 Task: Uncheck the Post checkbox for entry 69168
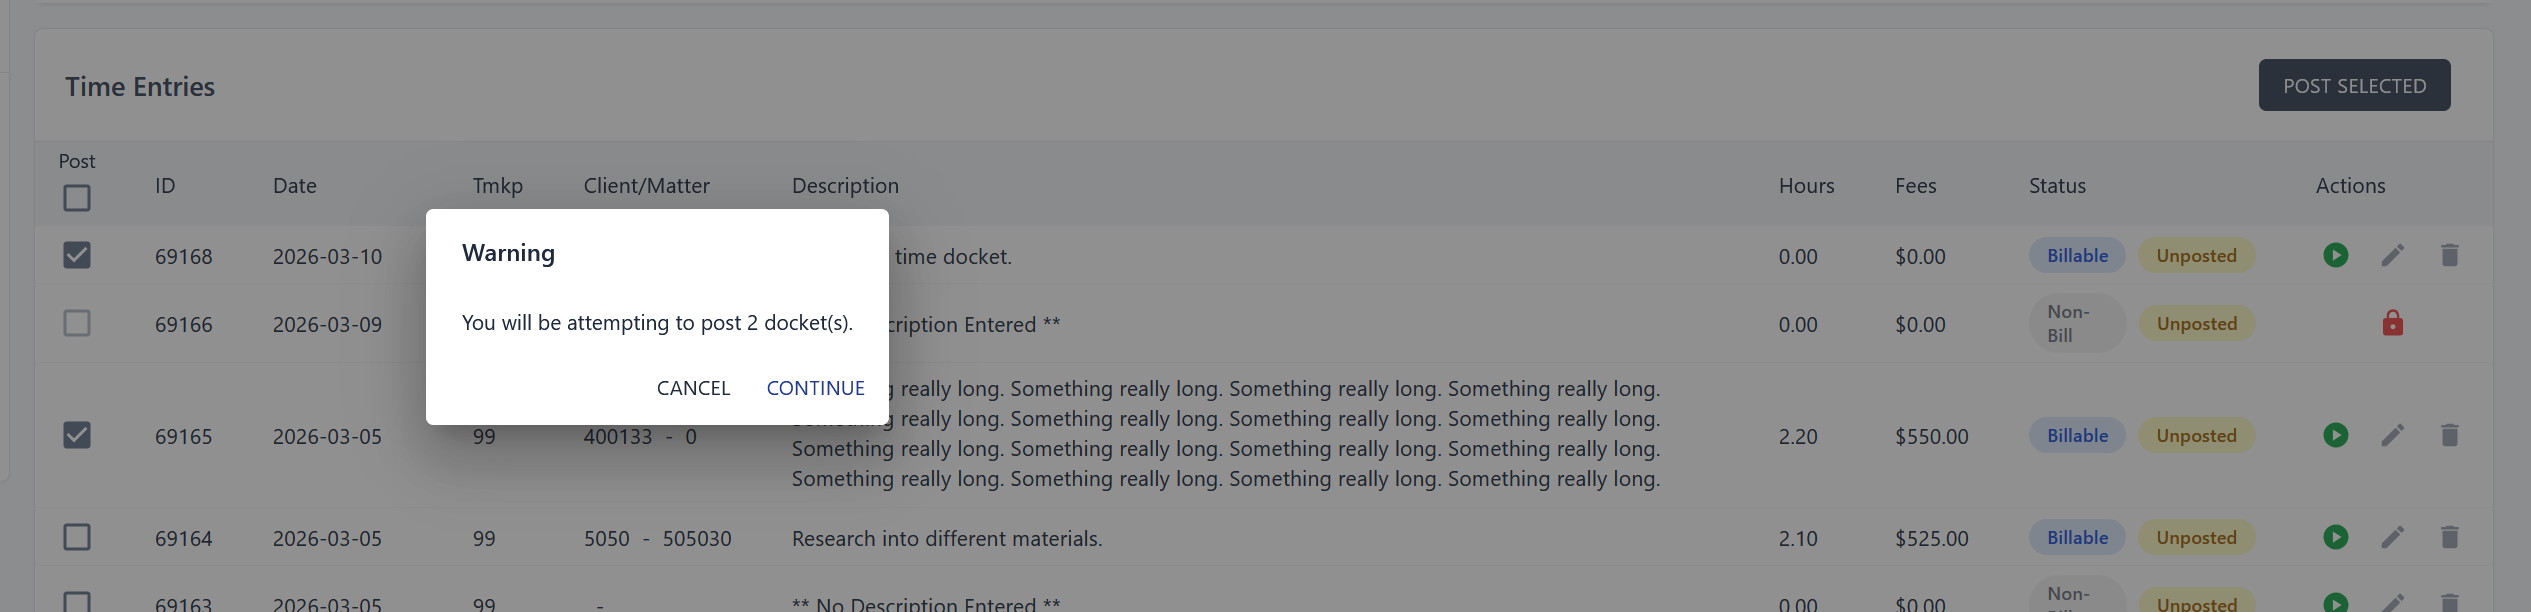click(77, 256)
